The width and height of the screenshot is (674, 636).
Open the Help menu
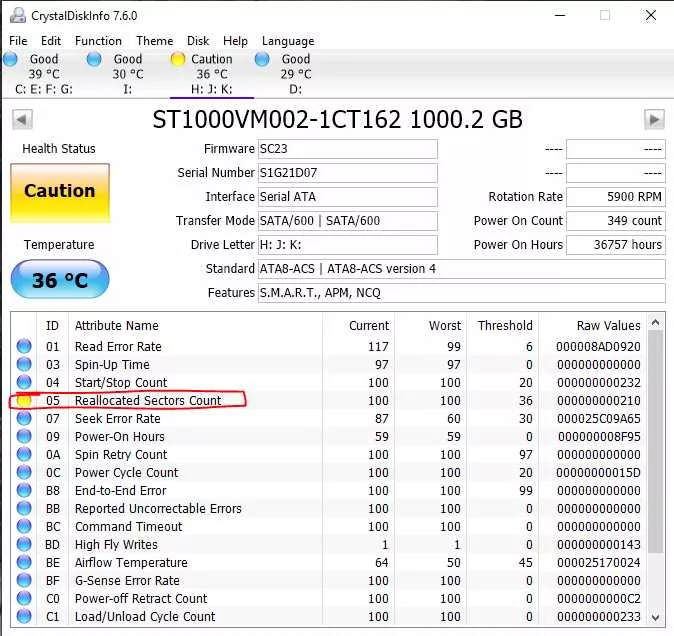click(235, 41)
